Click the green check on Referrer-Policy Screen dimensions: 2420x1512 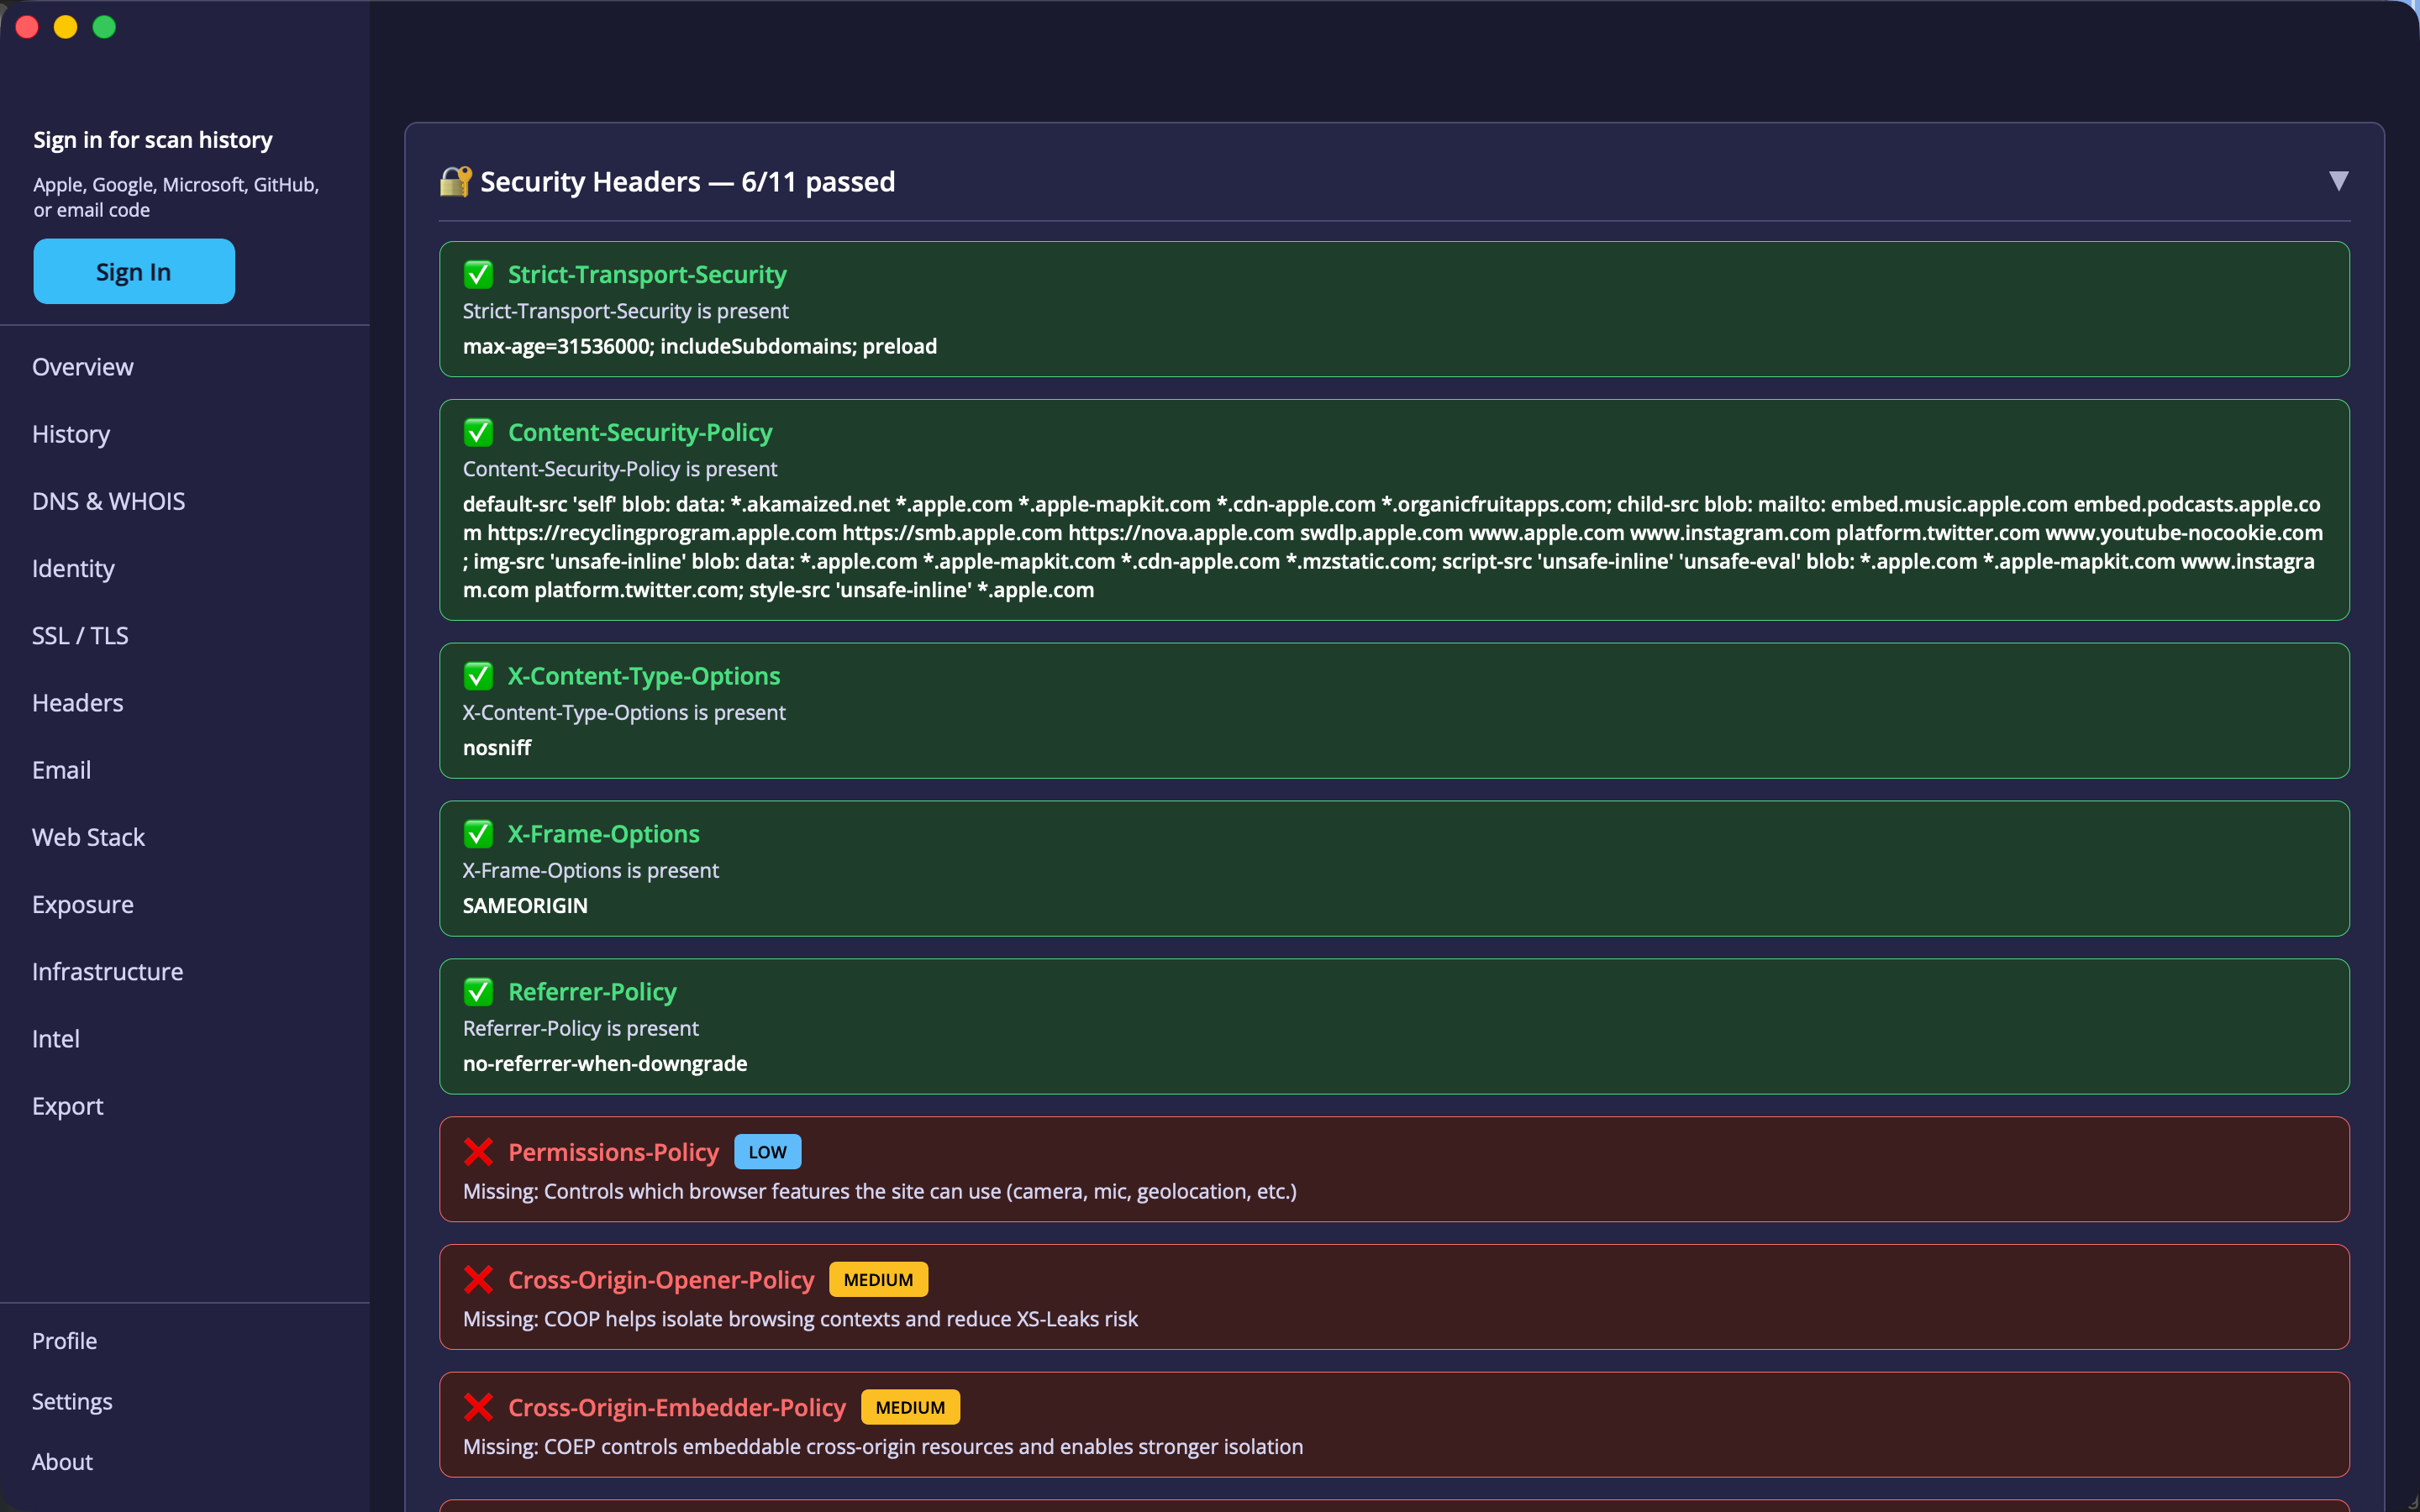(x=478, y=992)
